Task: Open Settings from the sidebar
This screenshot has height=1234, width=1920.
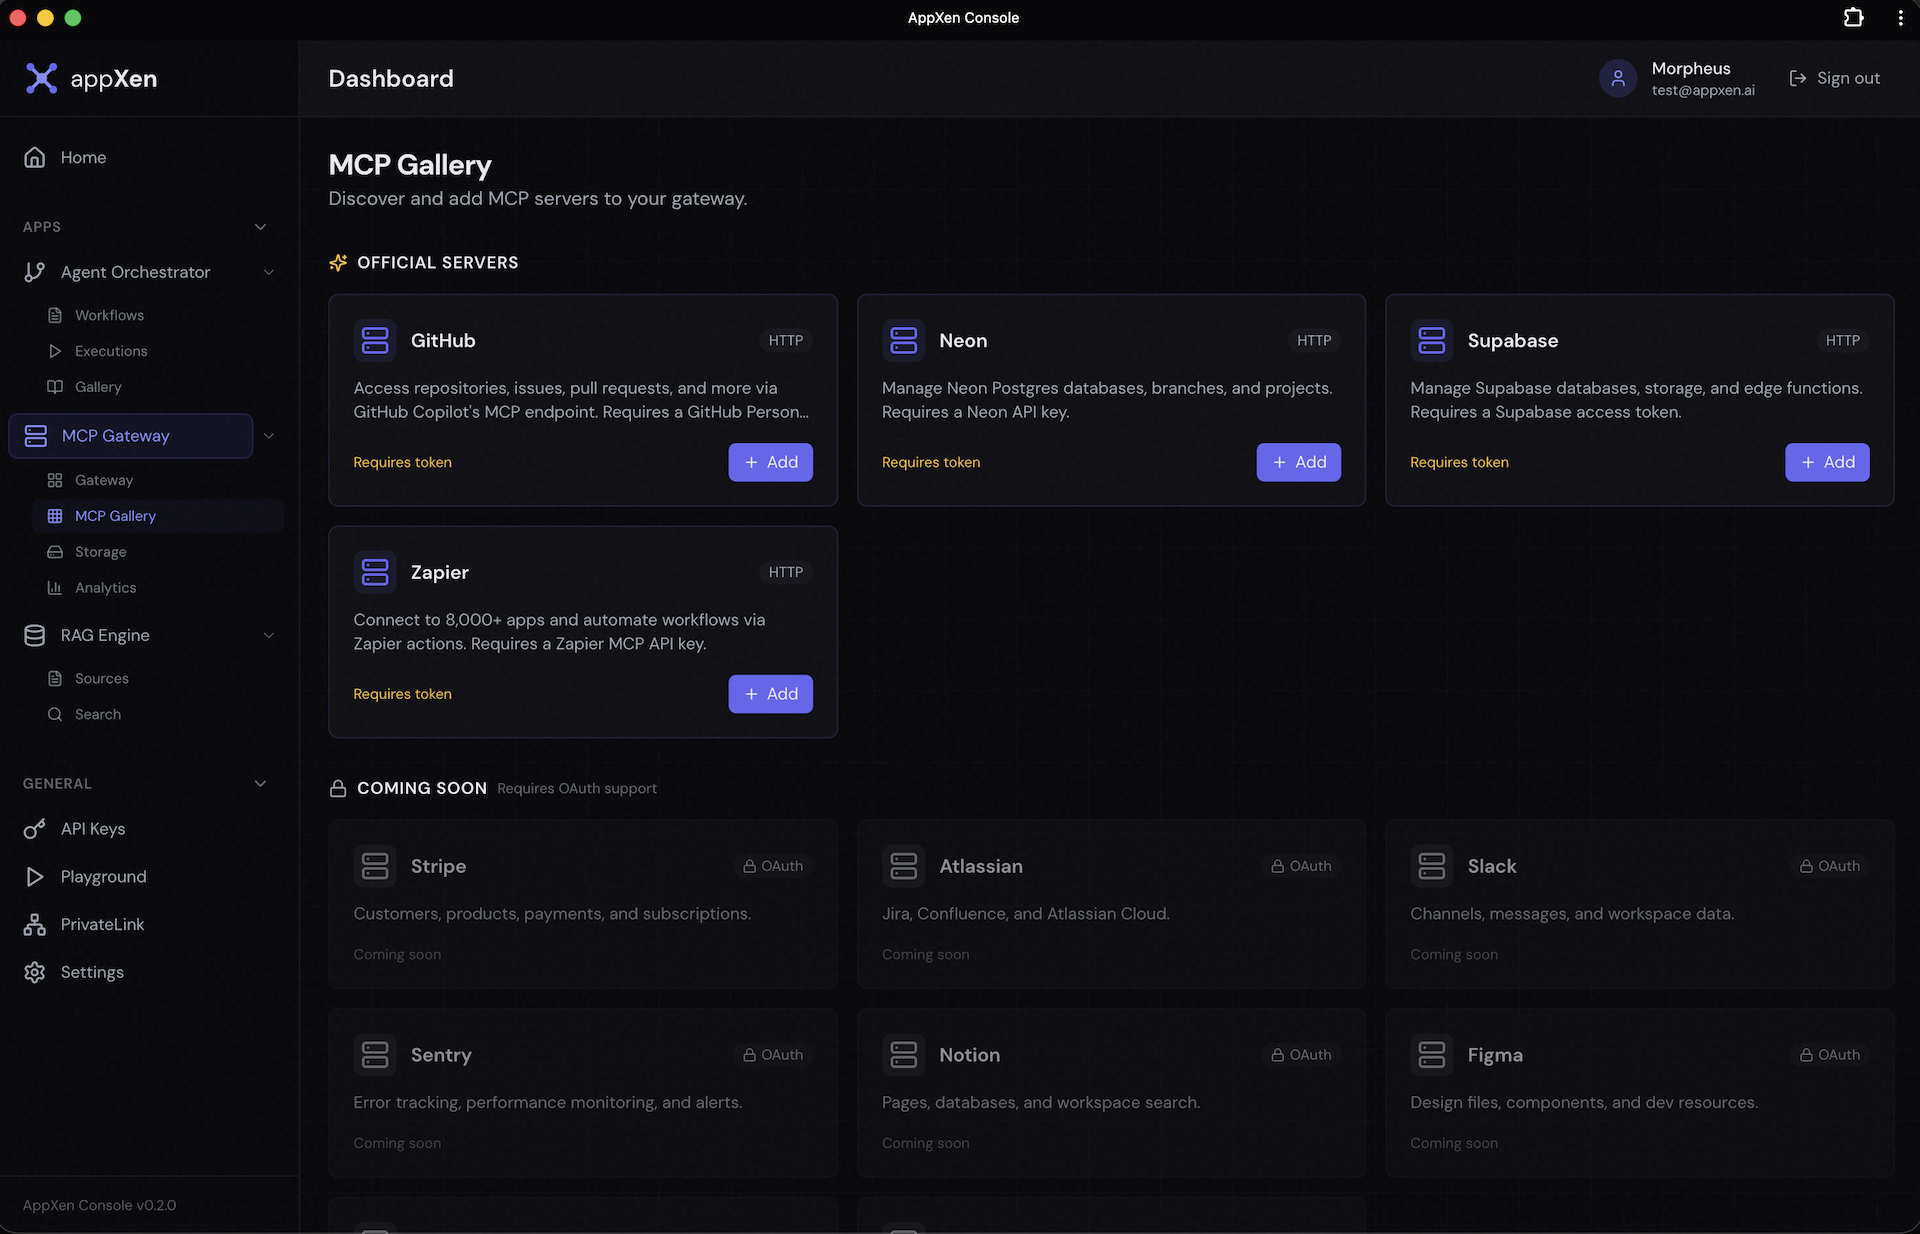Action: (x=91, y=971)
